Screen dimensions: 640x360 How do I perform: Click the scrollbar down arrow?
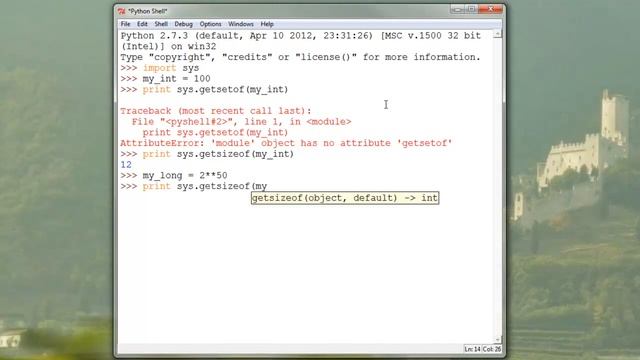click(x=497, y=339)
